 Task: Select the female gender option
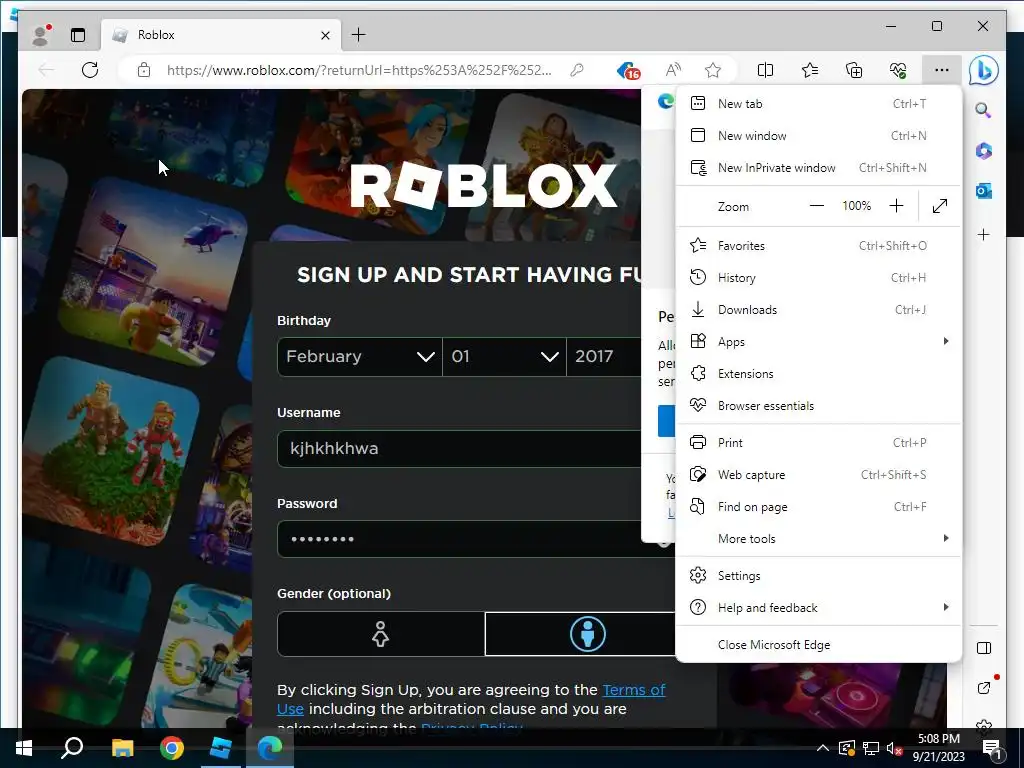click(381, 634)
